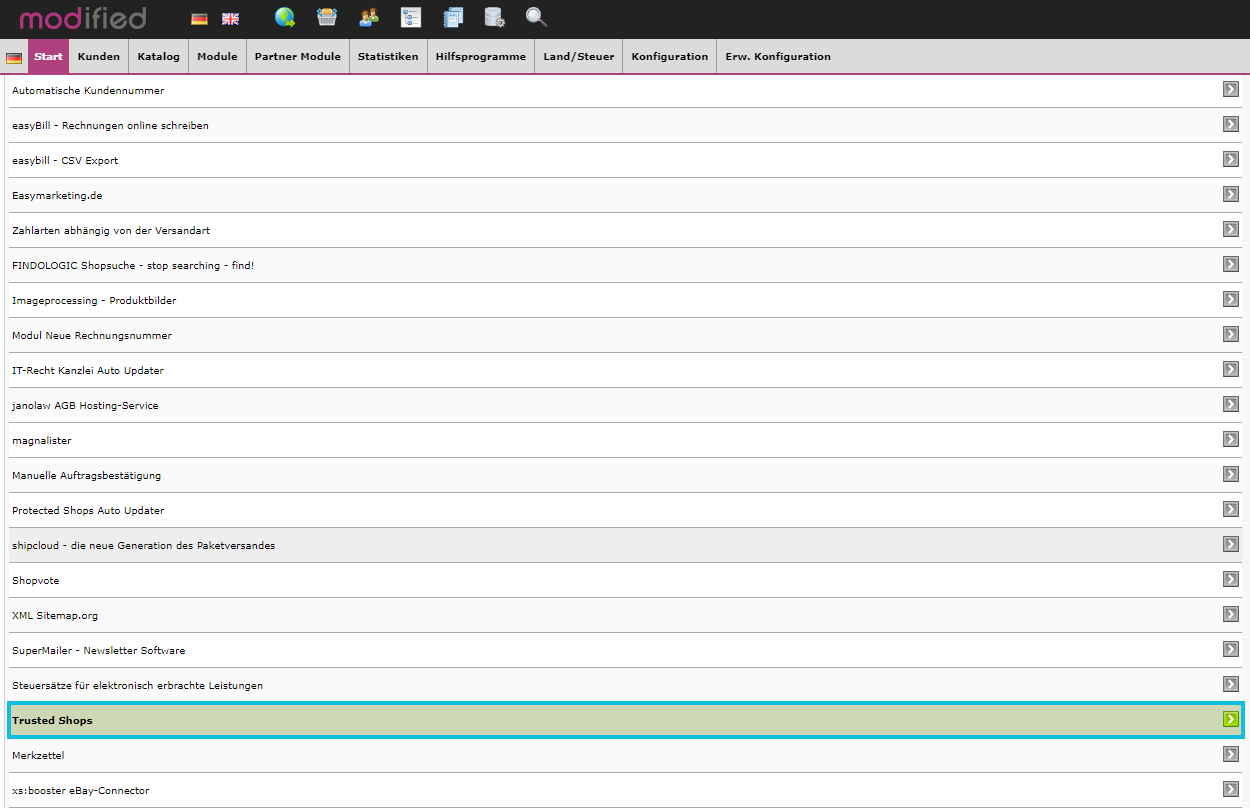Click the arrow icon for Modul Neue Rechnungsnummer

coord(1231,334)
